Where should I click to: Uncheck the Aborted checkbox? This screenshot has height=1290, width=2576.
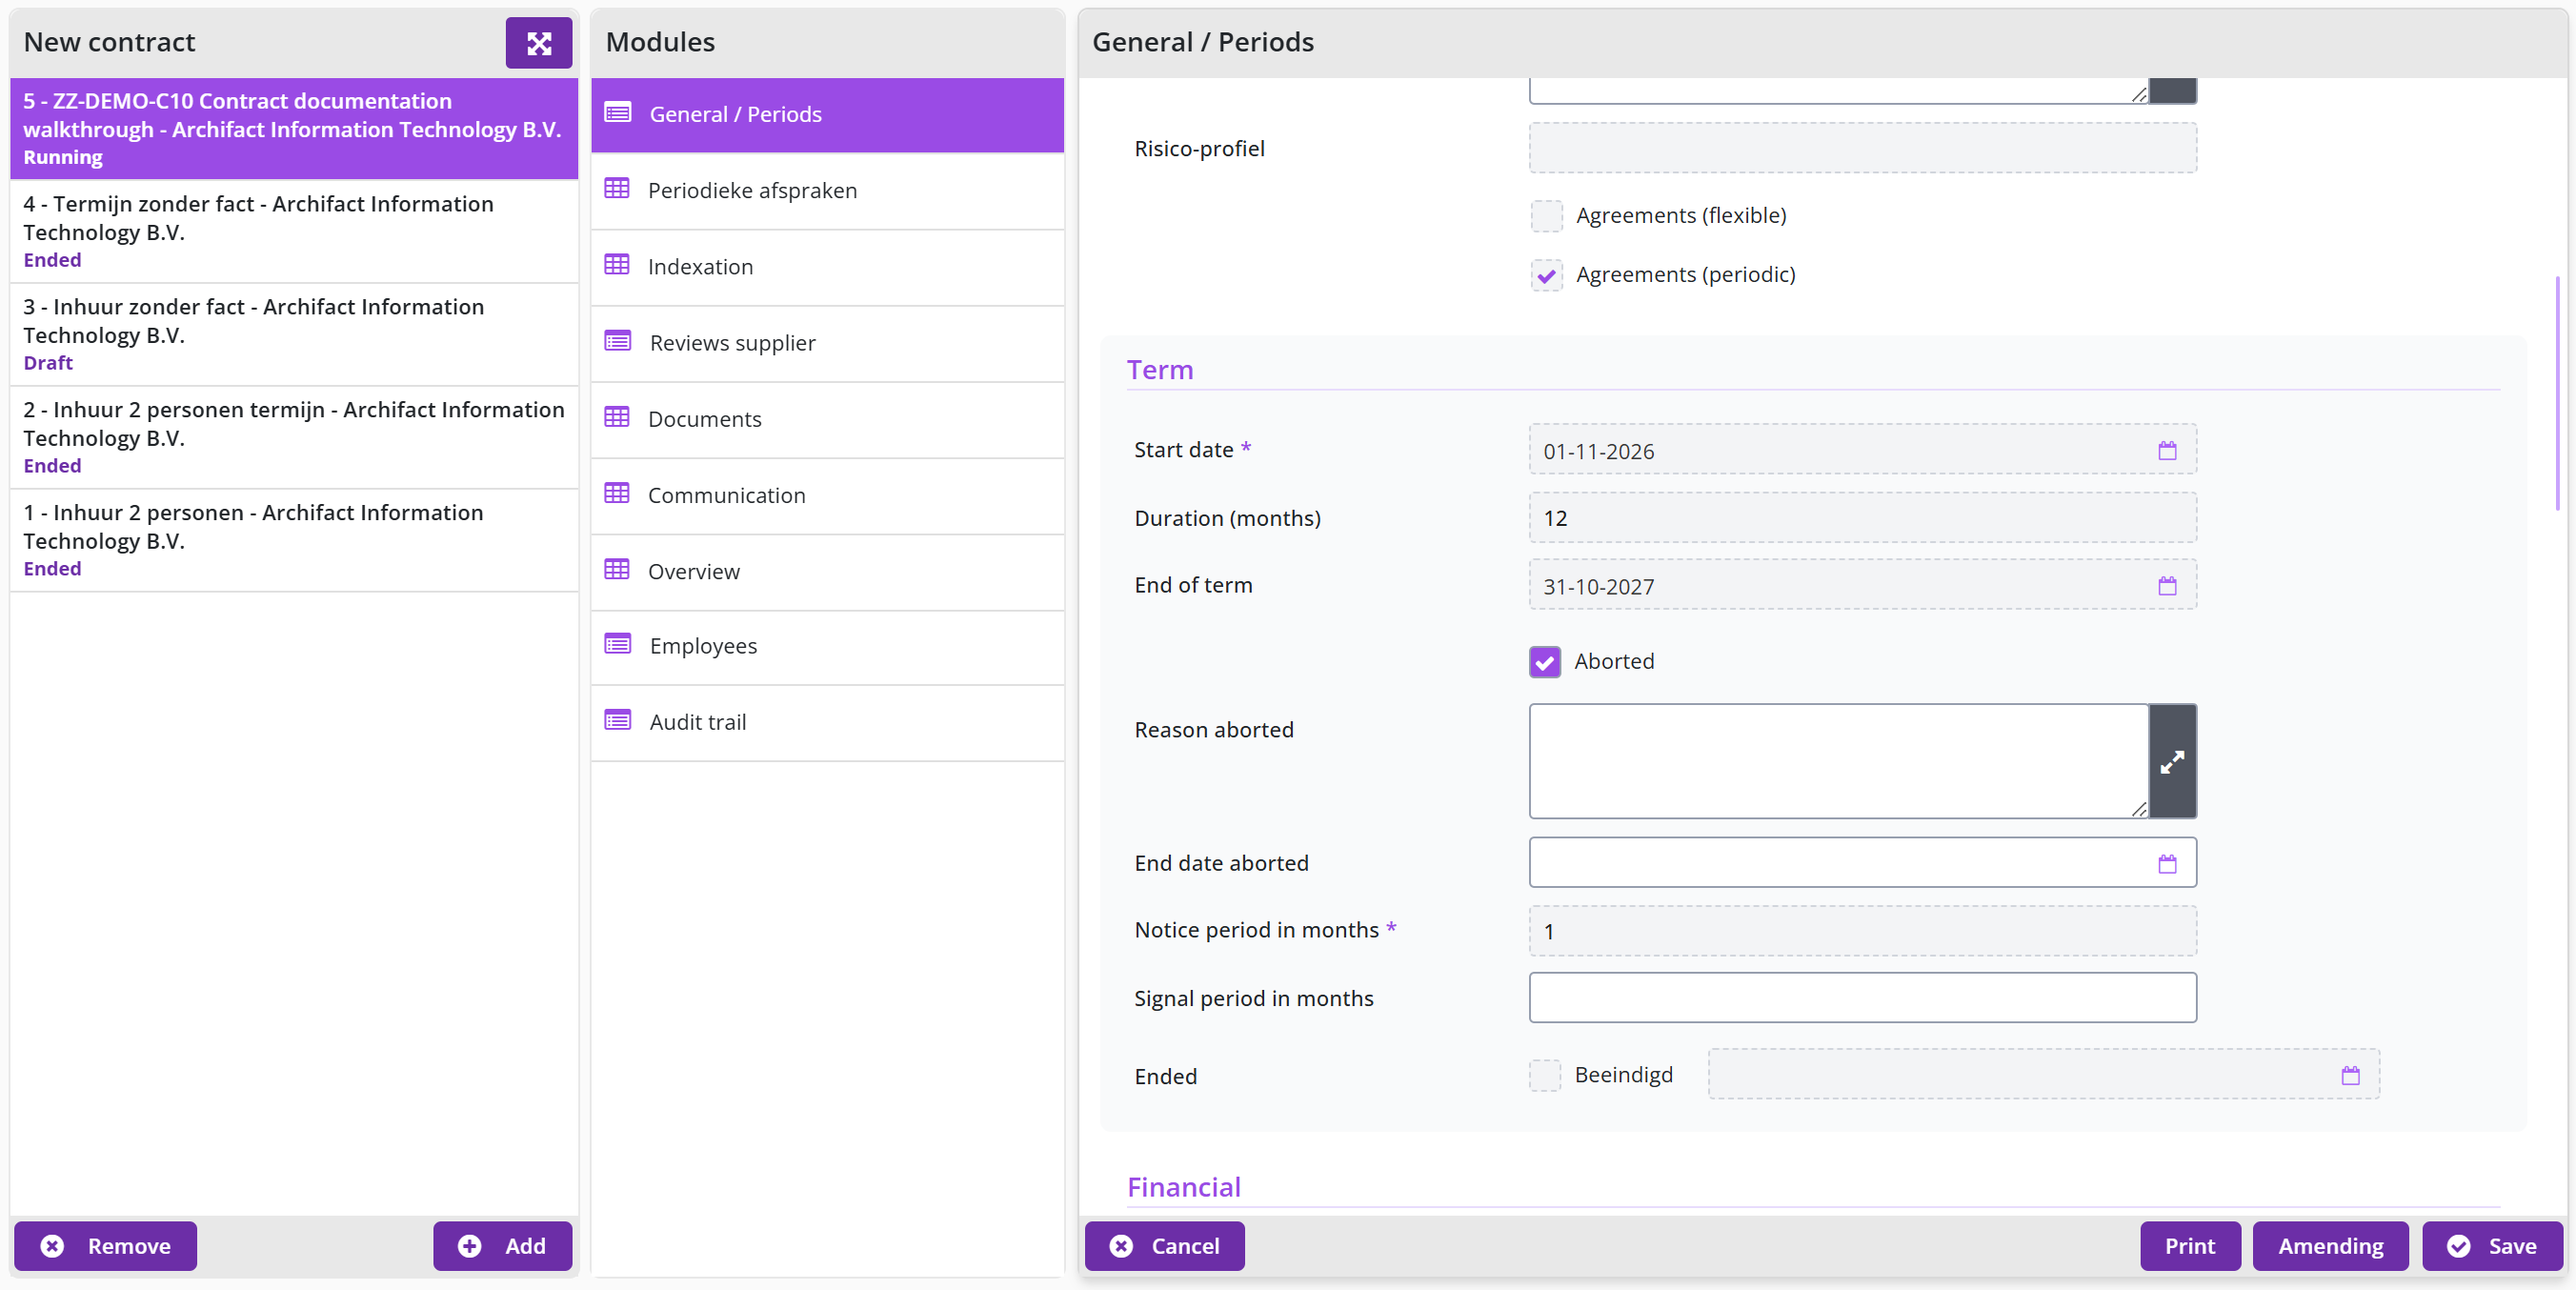coord(1544,662)
